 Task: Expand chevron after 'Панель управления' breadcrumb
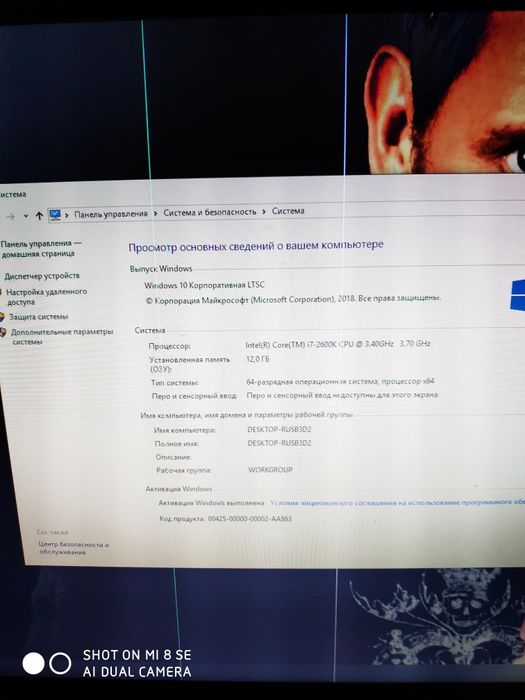[155, 213]
